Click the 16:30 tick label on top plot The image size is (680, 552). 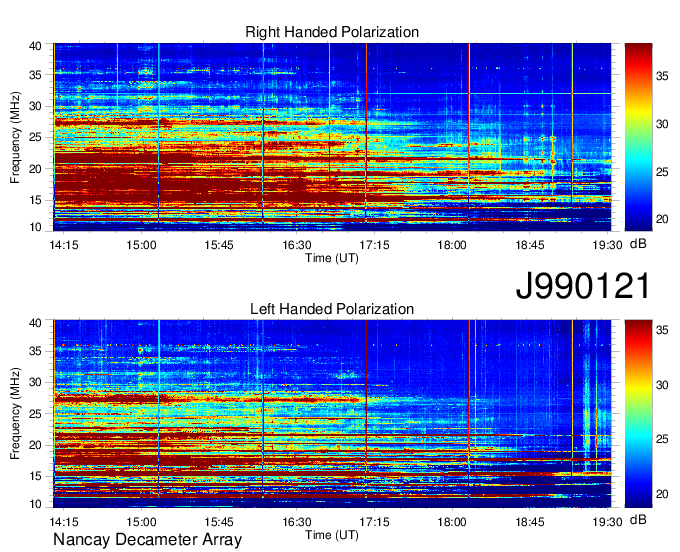pos(297,245)
